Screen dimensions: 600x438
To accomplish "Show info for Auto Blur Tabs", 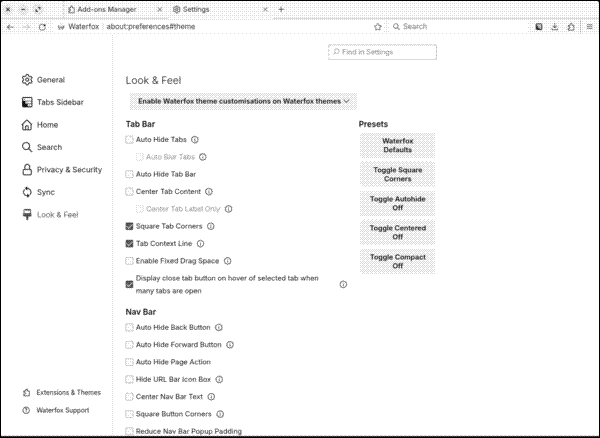I will point(203,157).
